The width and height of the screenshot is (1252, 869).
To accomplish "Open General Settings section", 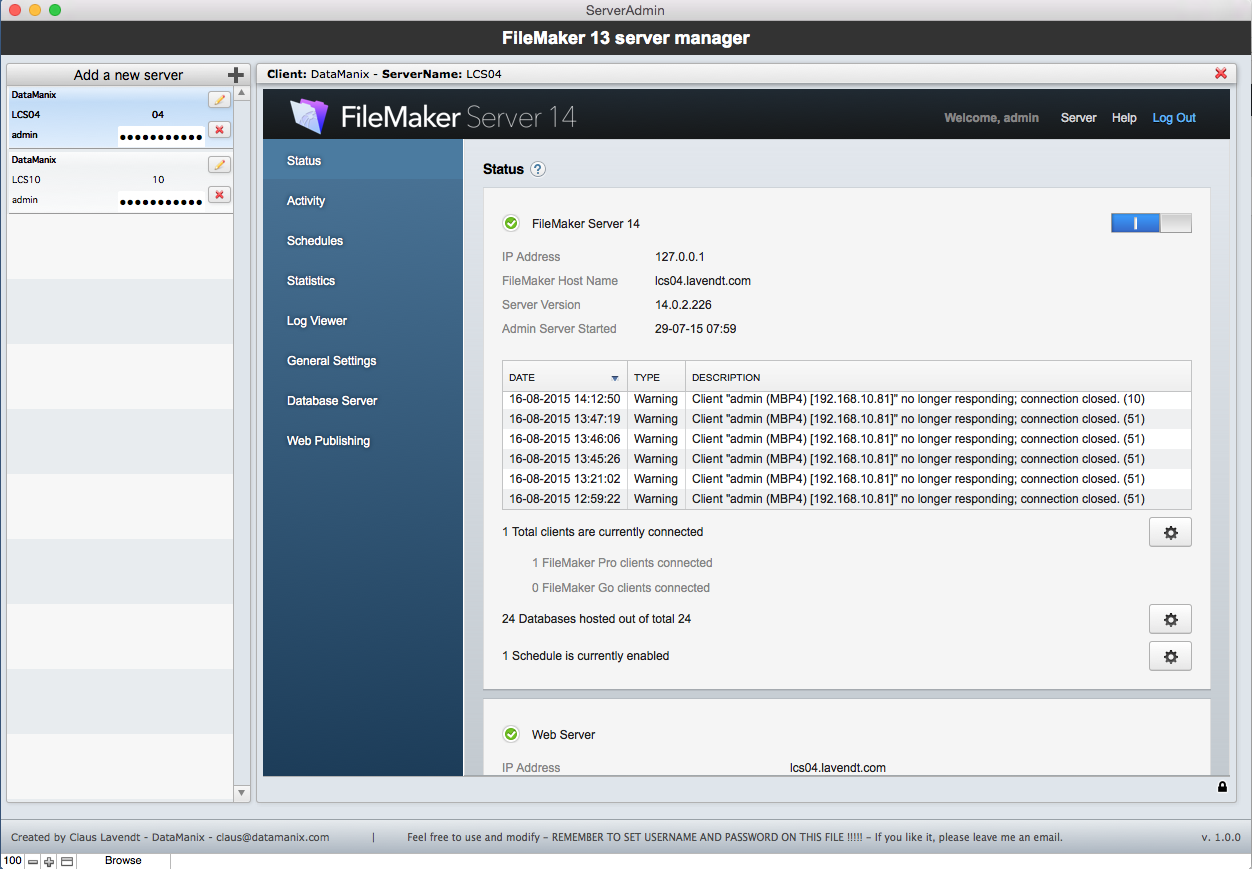I will pyautogui.click(x=363, y=360).
